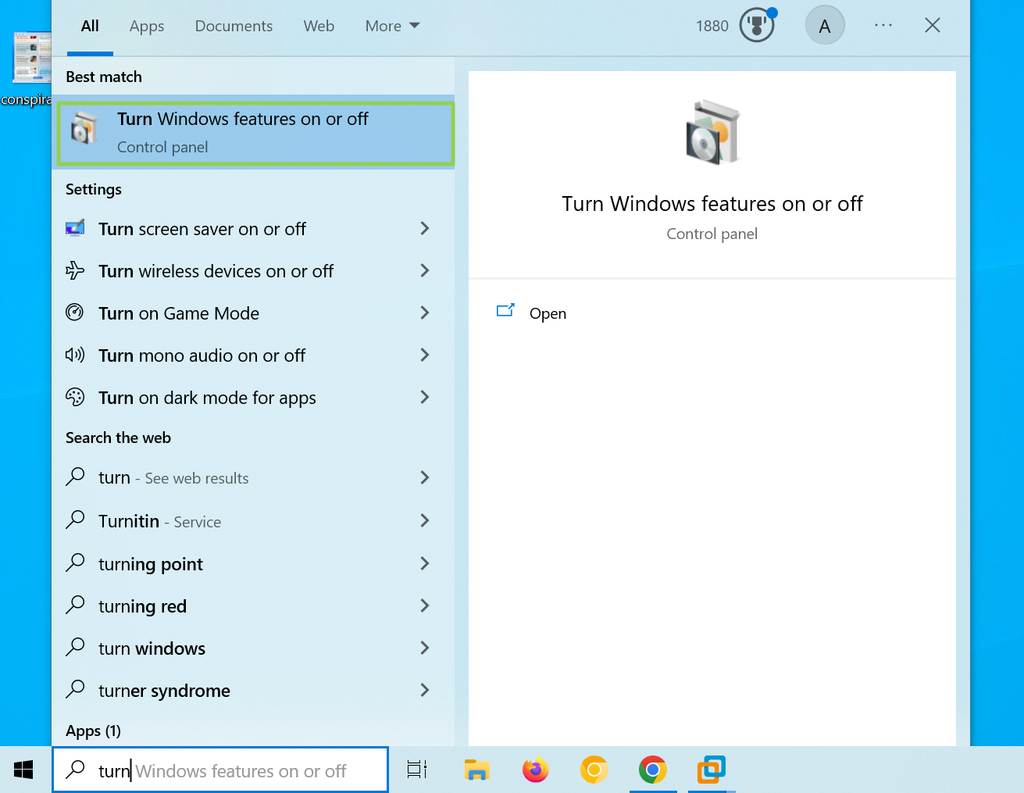
Task: Open the More dropdown
Action: 392,26
